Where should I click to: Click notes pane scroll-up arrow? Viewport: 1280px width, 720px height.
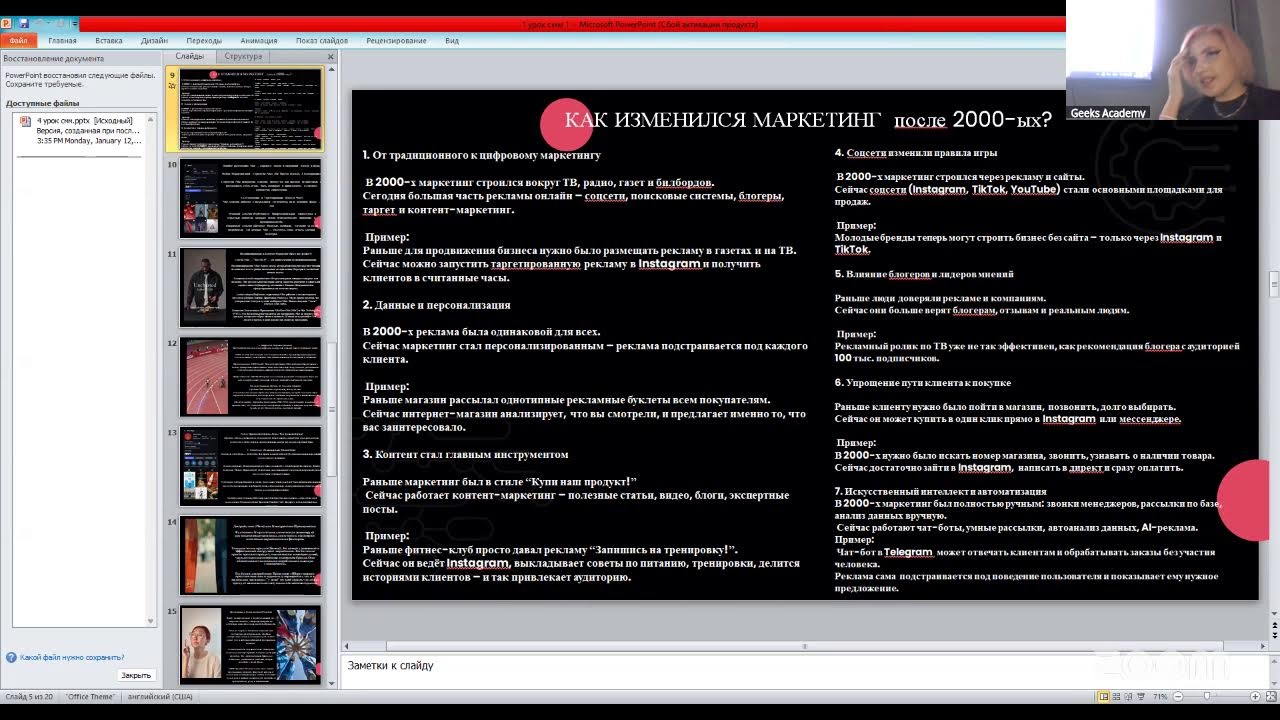click(x=1274, y=660)
